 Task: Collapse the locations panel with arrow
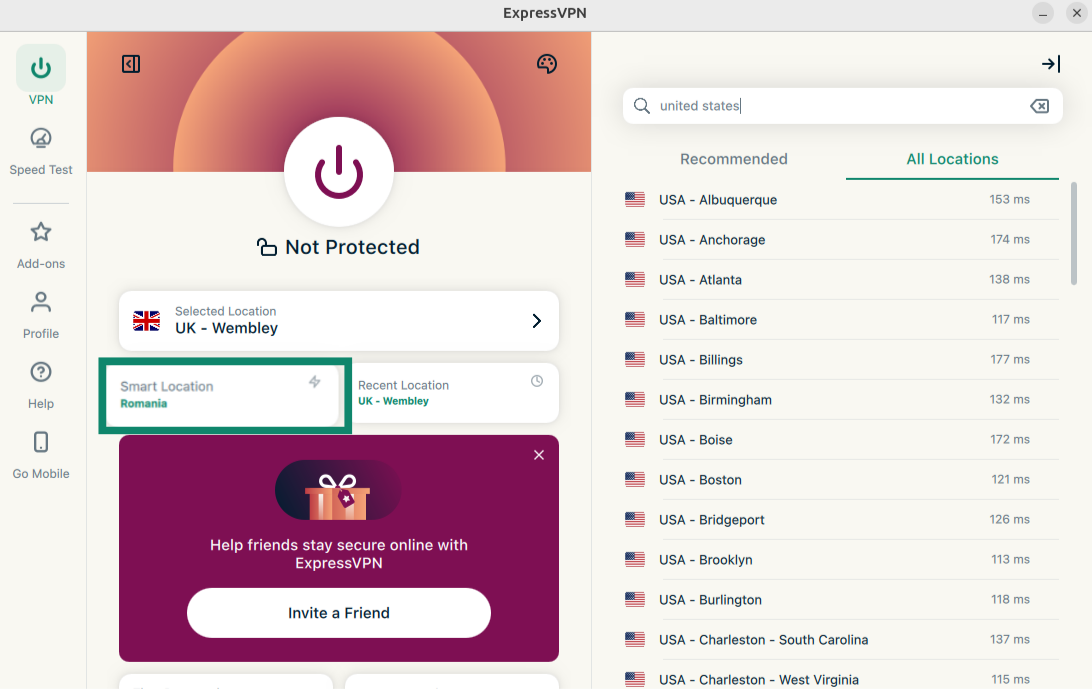pos(1050,64)
